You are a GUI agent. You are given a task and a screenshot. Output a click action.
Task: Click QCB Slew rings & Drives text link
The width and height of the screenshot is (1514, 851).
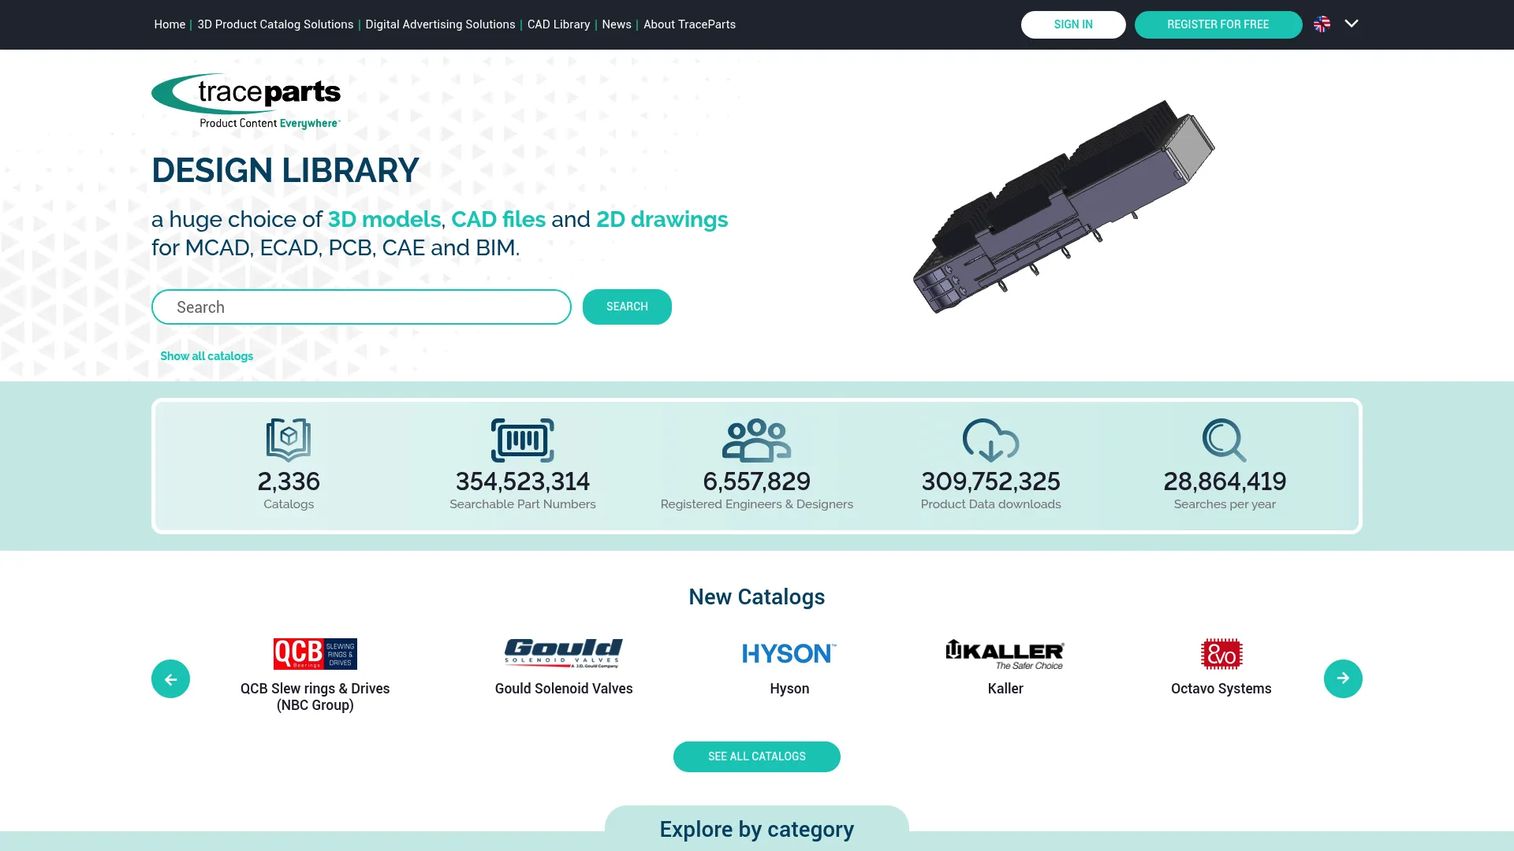(x=315, y=697)
